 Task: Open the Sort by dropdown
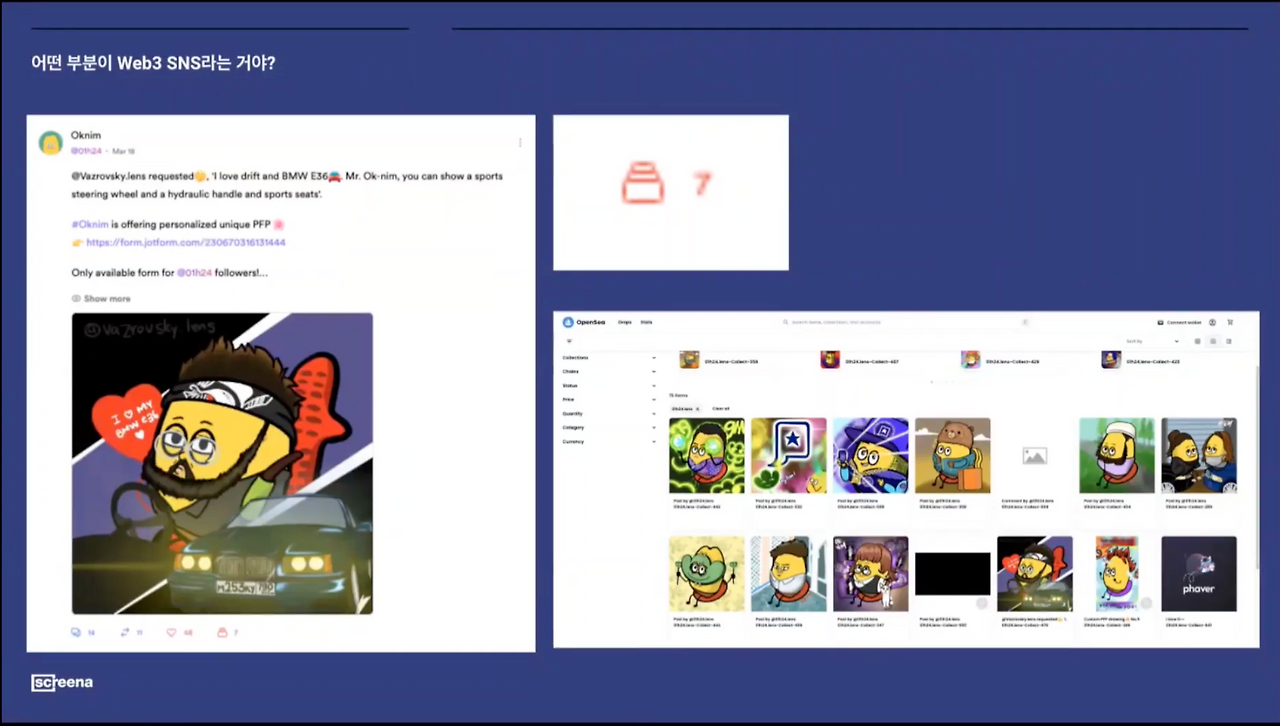pos(1152,341)
